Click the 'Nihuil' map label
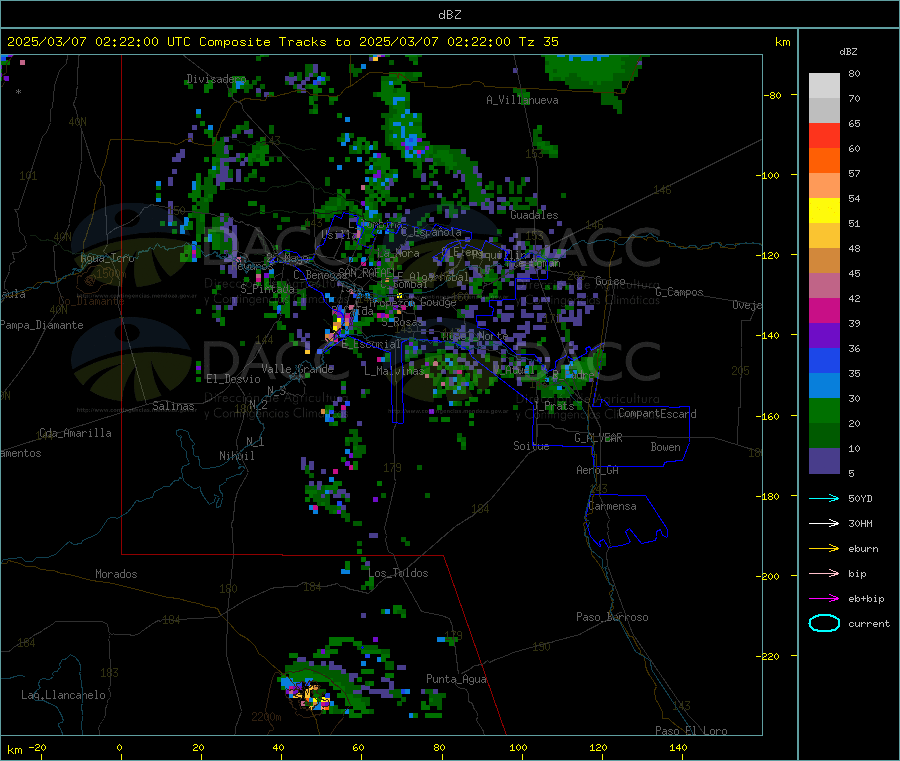 click(x=236, y=456)
